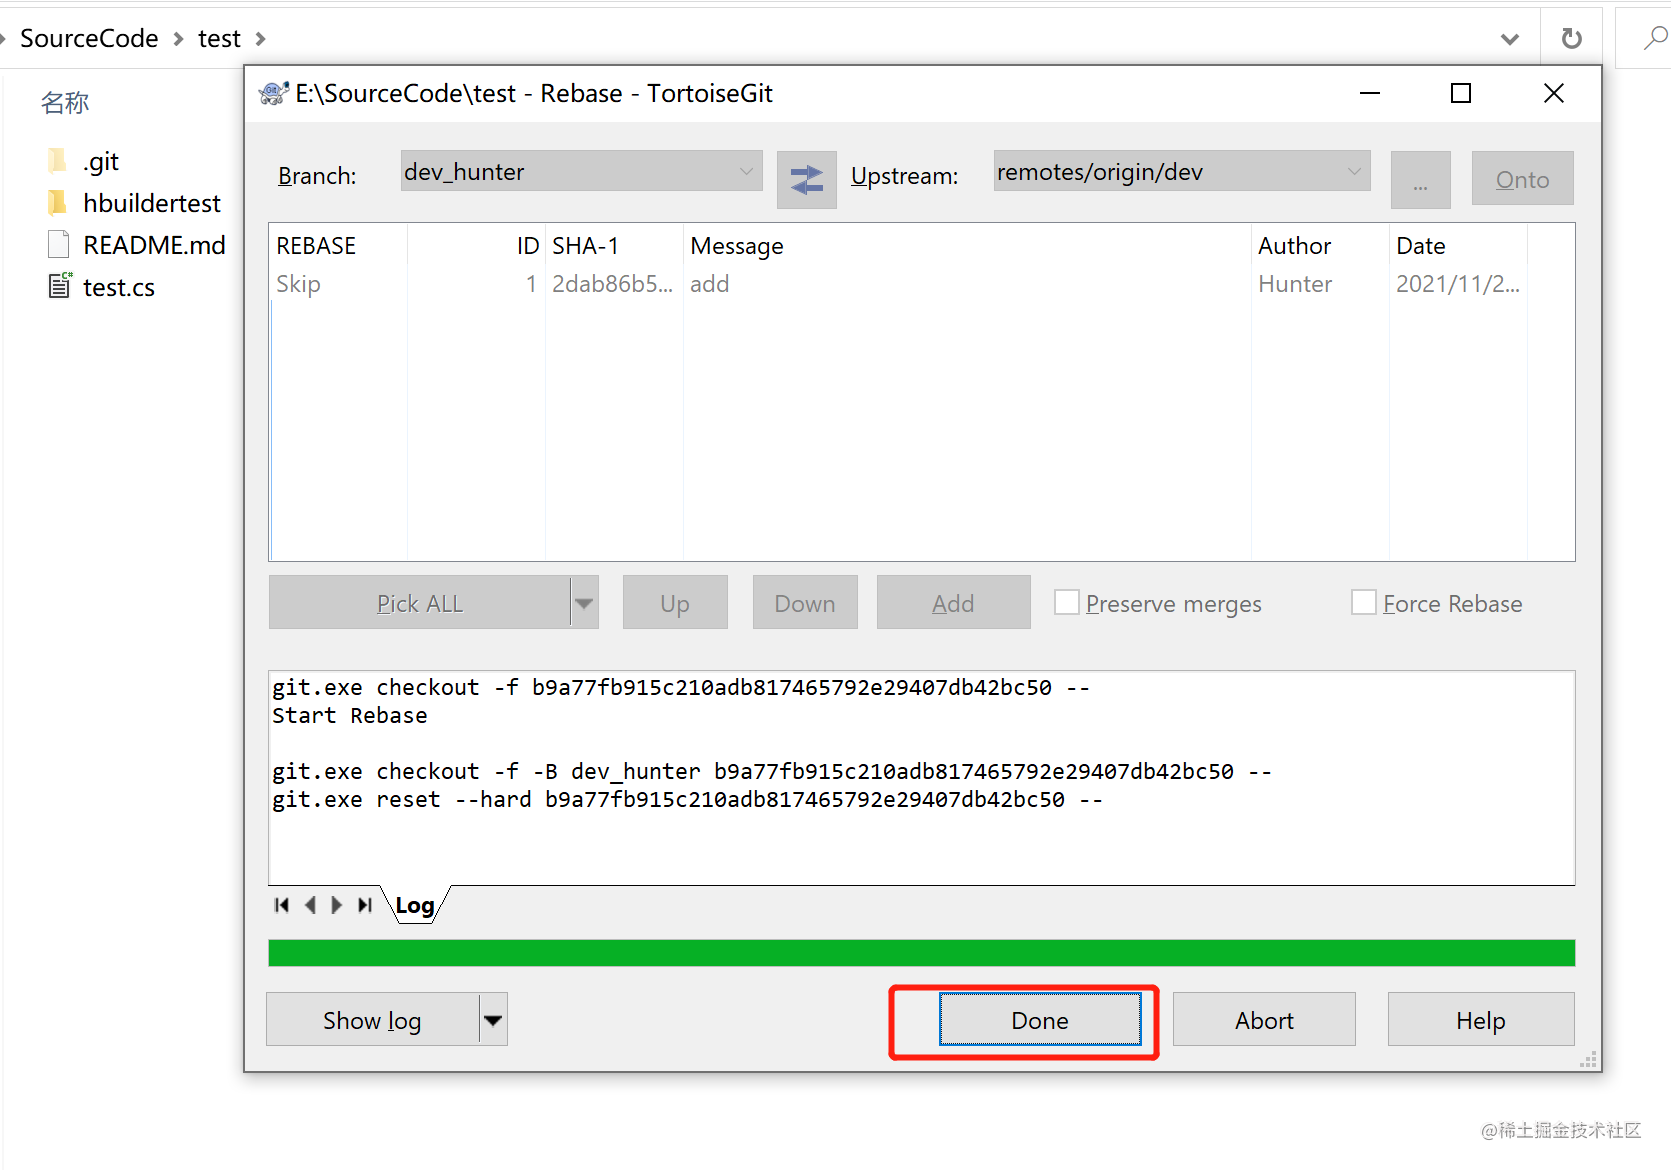Maximize the Rebase dialog window

tap(1461, 93)
